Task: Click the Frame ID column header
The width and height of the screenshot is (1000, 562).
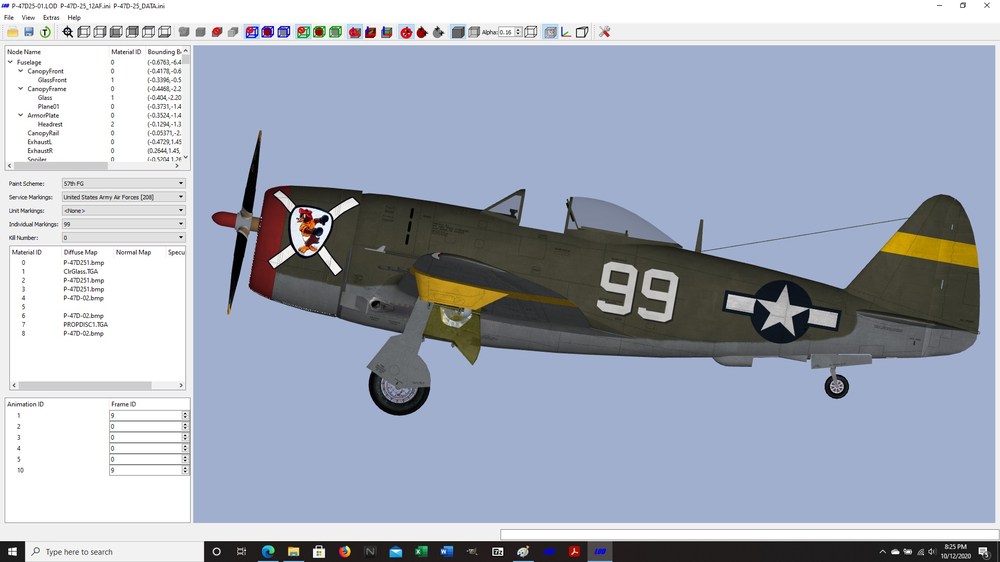Action: pos(124,404)
